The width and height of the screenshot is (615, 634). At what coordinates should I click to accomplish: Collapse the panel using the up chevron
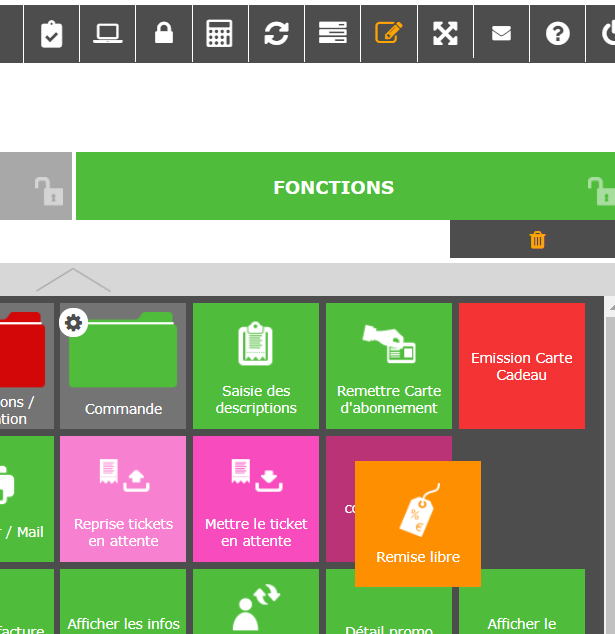[x=73, y=279]
